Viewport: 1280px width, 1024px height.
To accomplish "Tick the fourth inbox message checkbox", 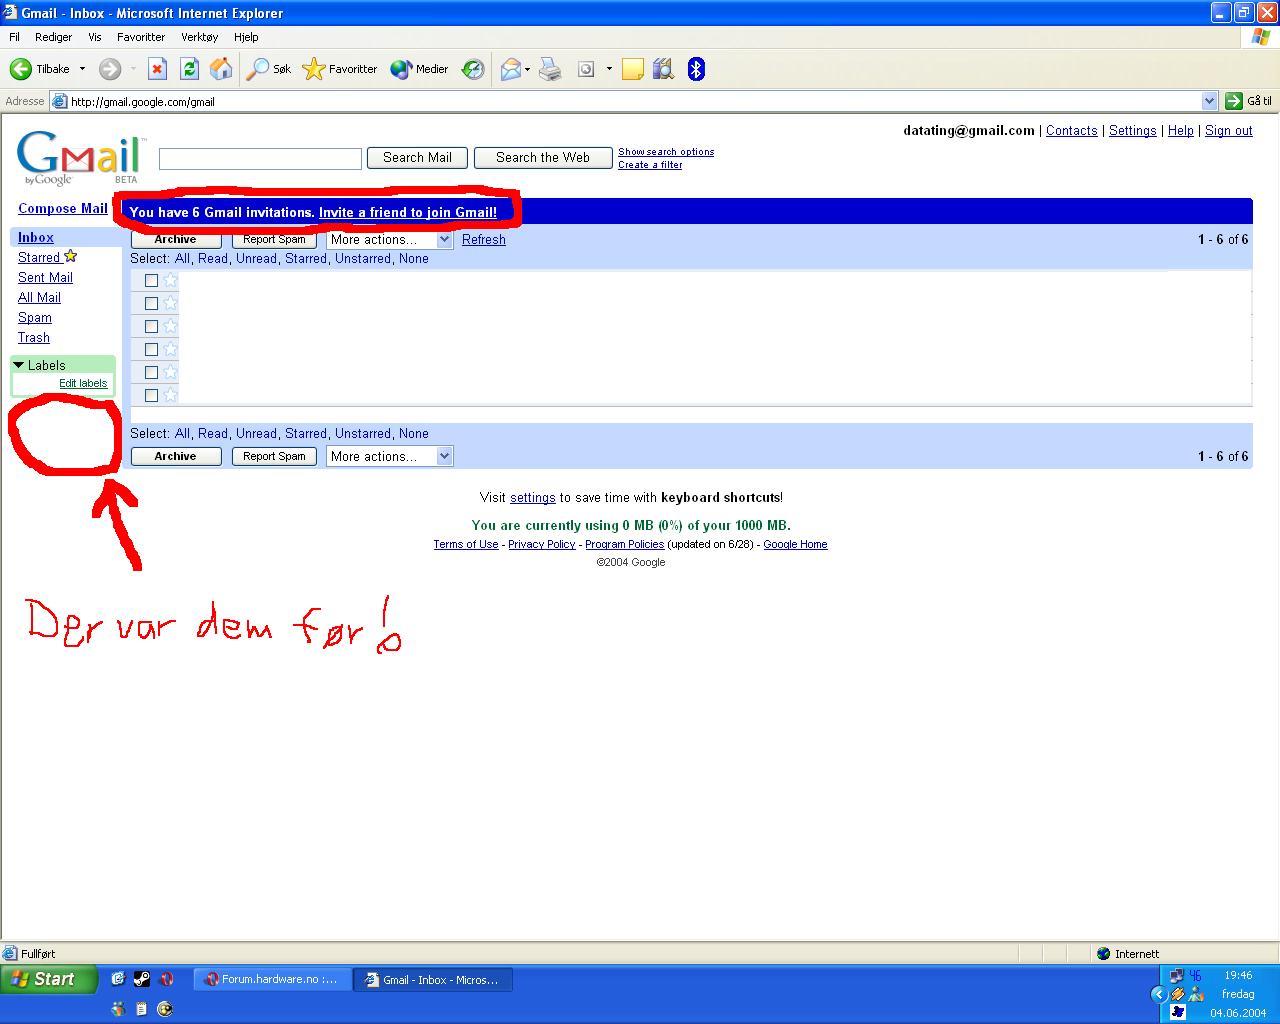I will coord(151,349).
